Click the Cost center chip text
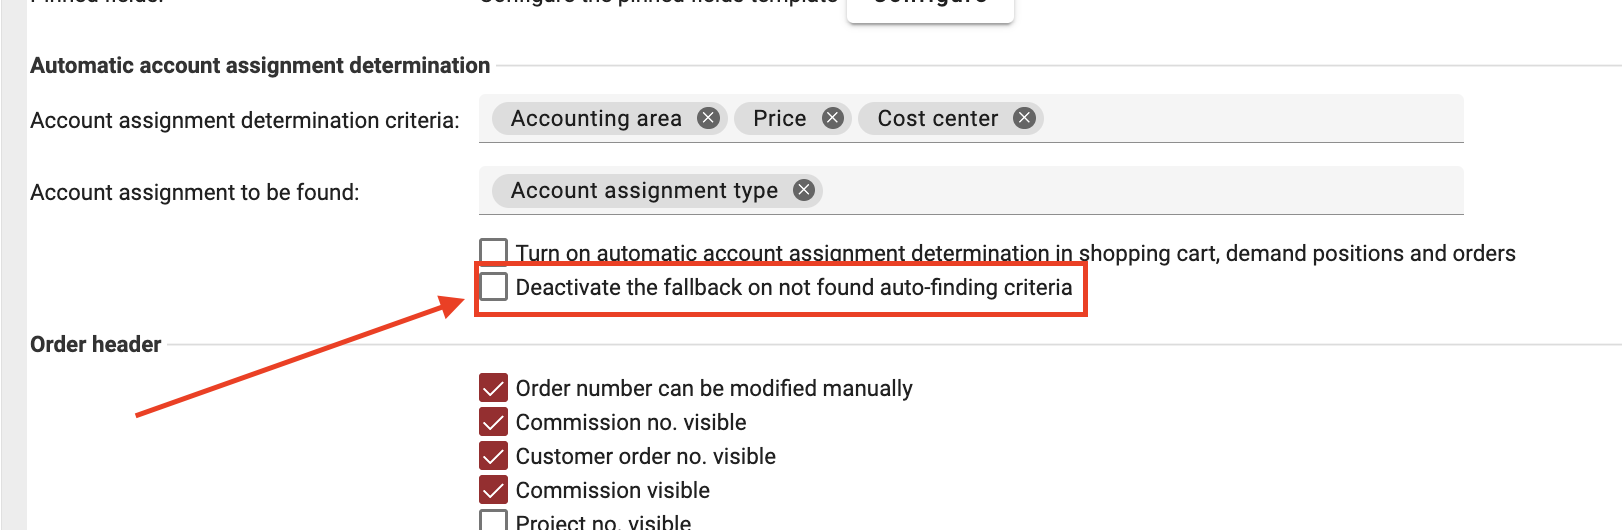Screen dimensions: 1622x530 937,119
